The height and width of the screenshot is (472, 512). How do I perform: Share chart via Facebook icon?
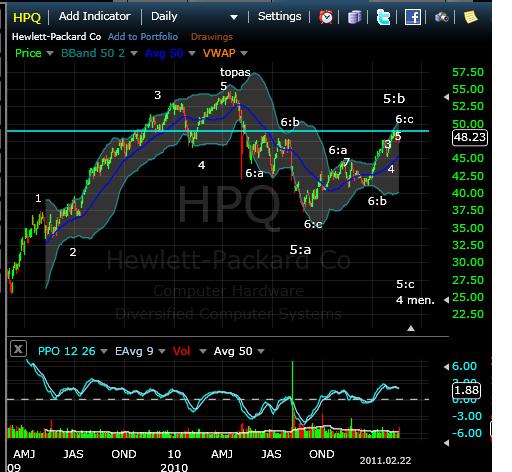pyautogui.click(x=413, y=17)
